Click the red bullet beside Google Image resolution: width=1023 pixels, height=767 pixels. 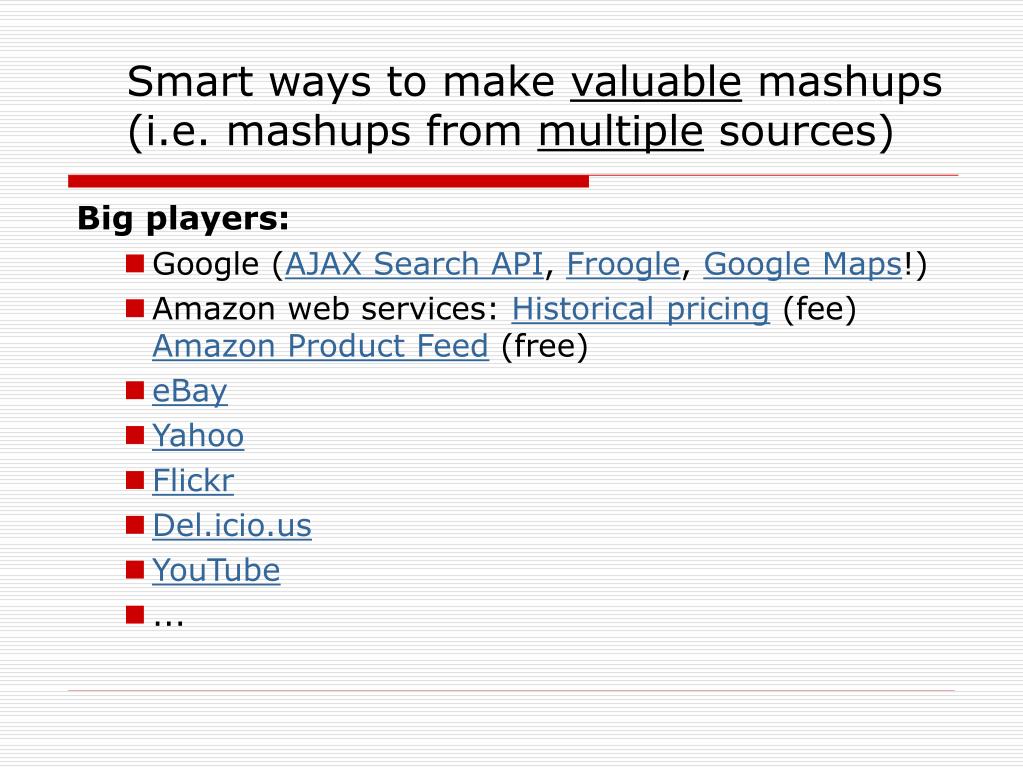135,263
